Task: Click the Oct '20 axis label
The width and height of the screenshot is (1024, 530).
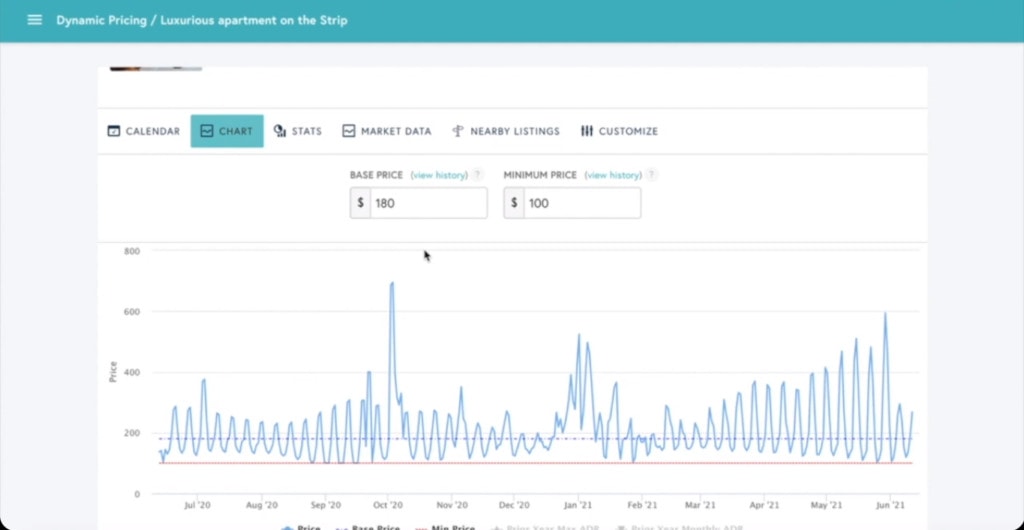Action: [x=388, y=505]
